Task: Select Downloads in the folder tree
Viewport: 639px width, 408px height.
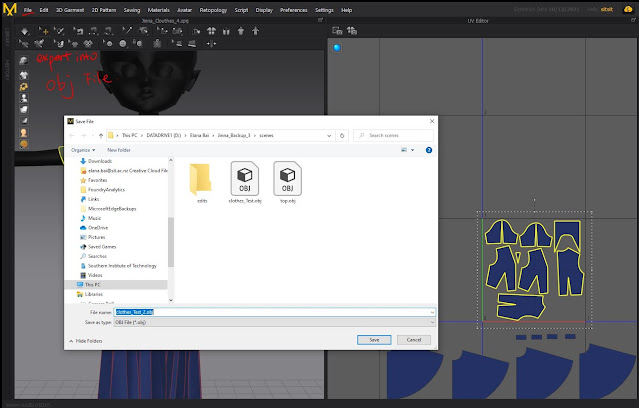Action: 100,161
